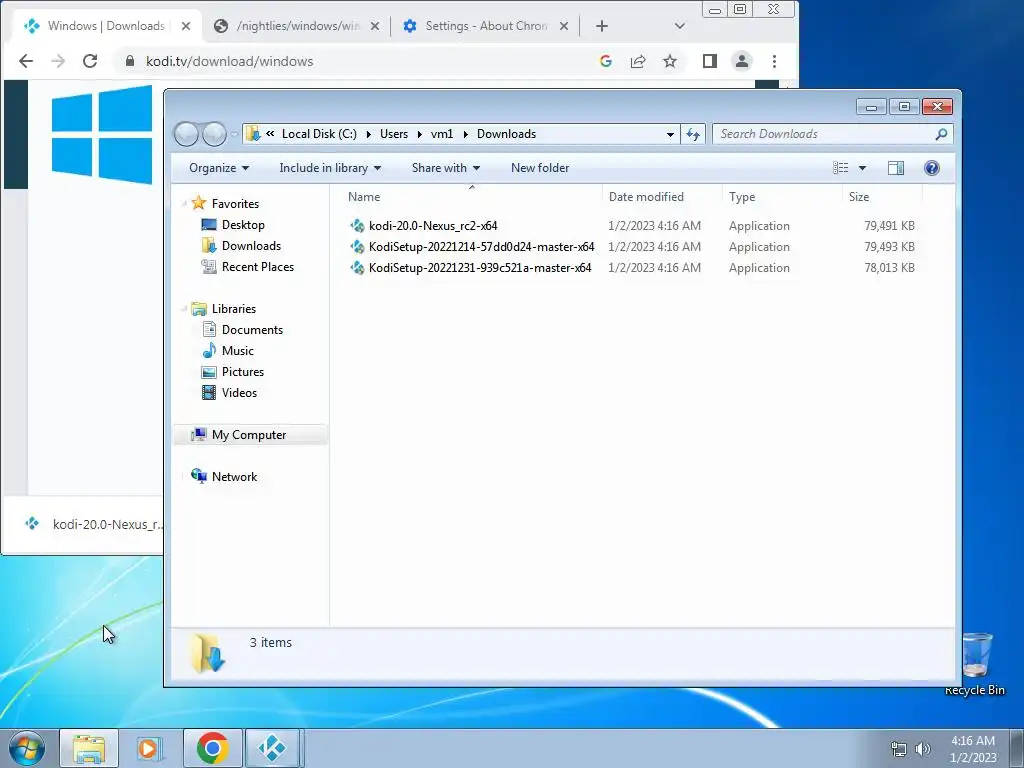This screenshot has width=1024, height=768.
Task: Open Explorer's recent locations dropdown
Action: coord(234,135)
